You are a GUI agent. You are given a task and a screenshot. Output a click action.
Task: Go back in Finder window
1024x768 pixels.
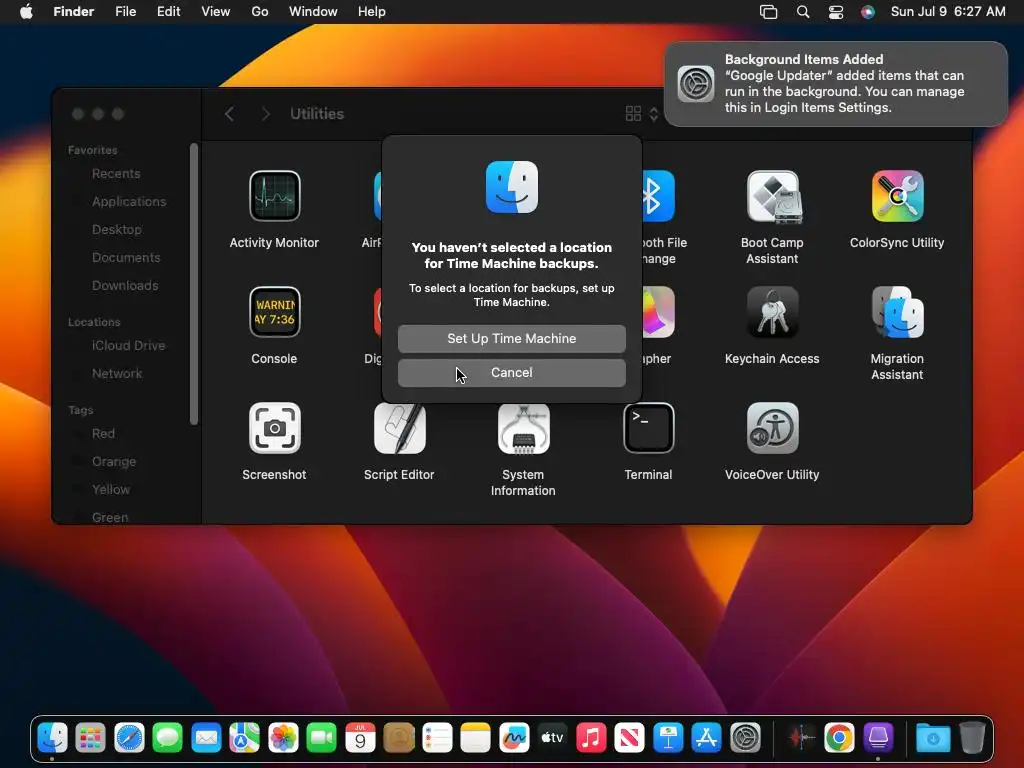[x=229, y=114]
